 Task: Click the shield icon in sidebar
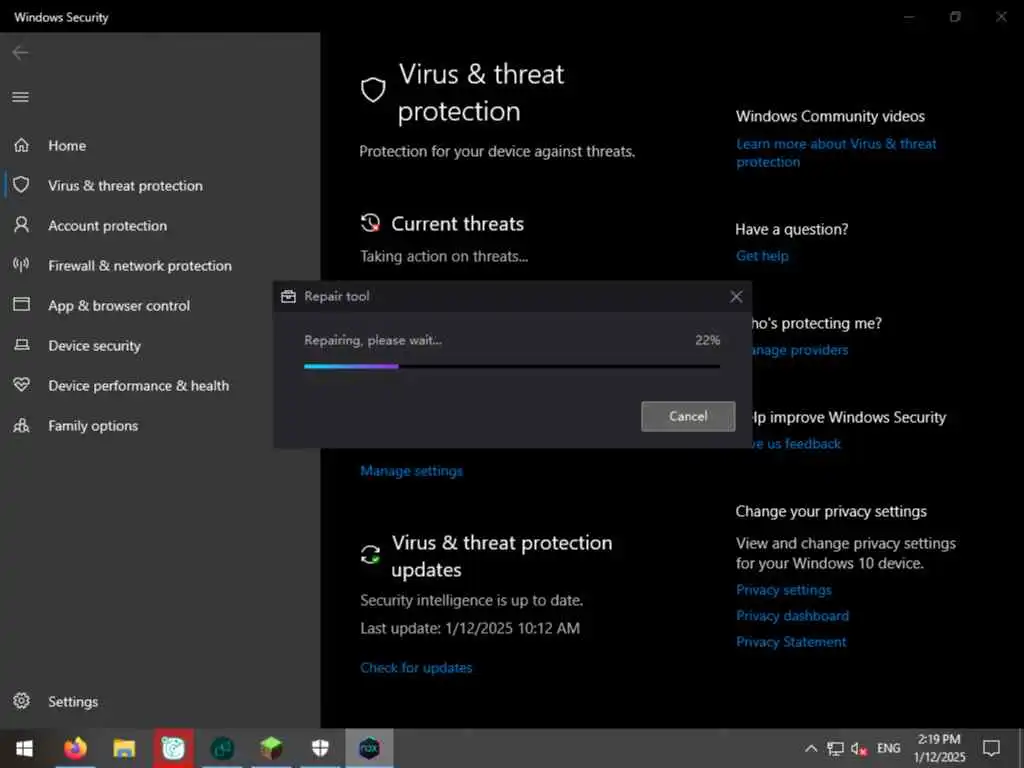click(x=22, y=185)
